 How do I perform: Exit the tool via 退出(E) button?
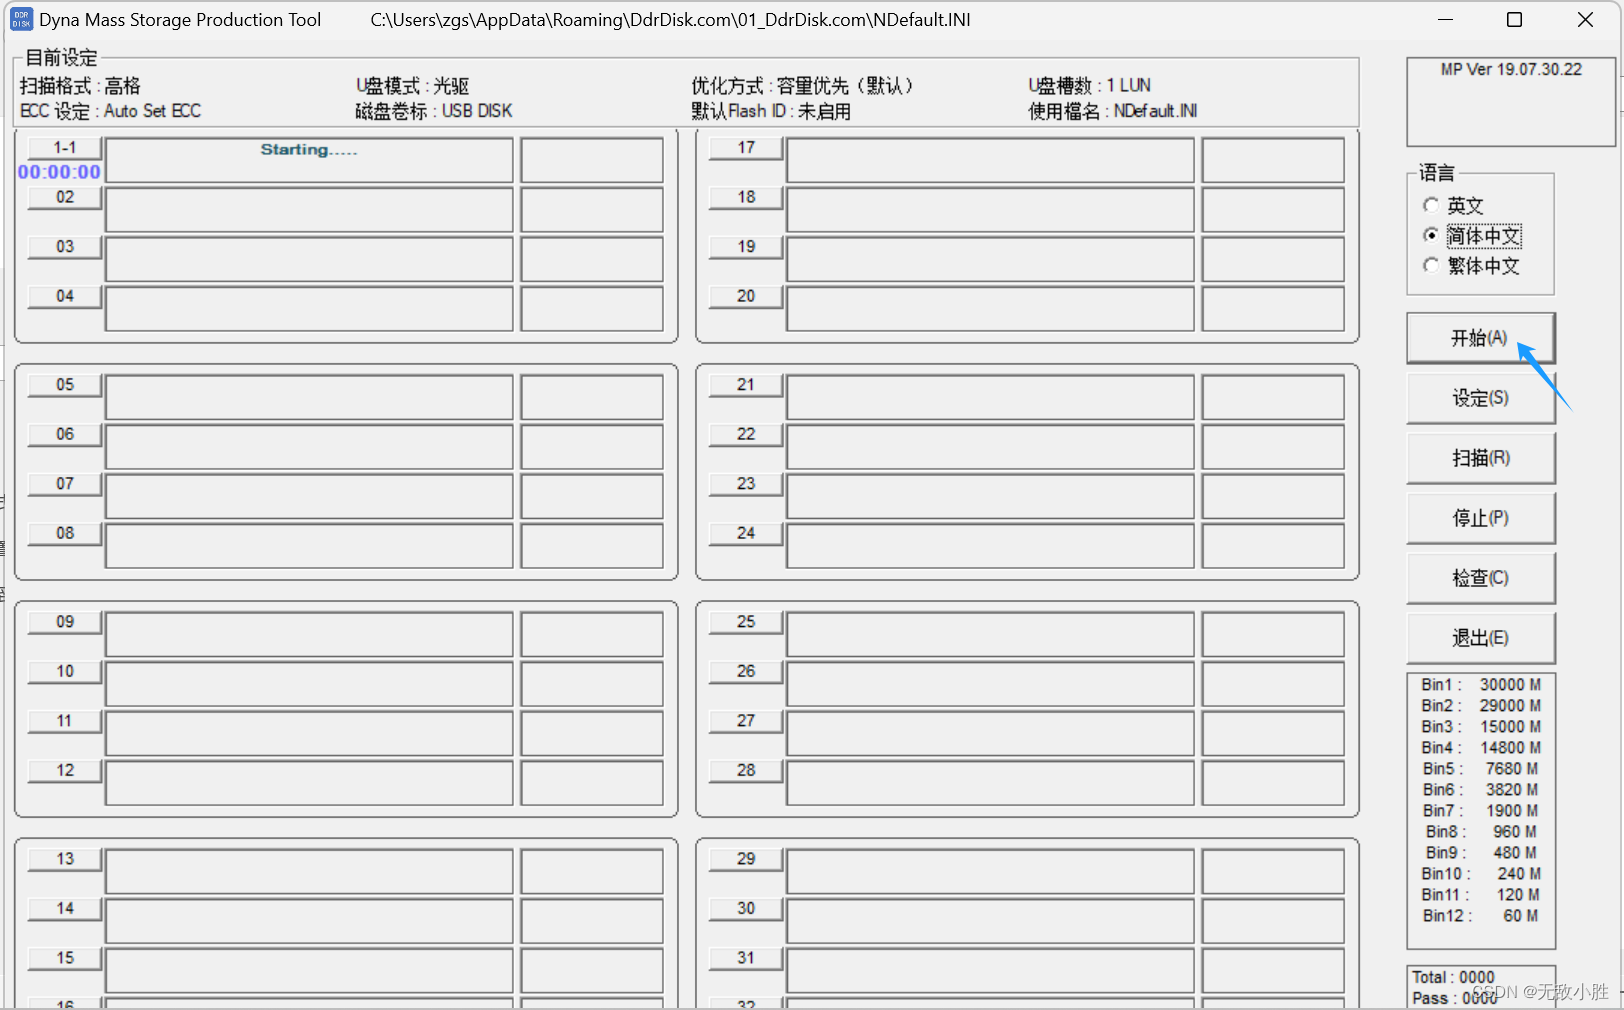(x=1480, y=638)
